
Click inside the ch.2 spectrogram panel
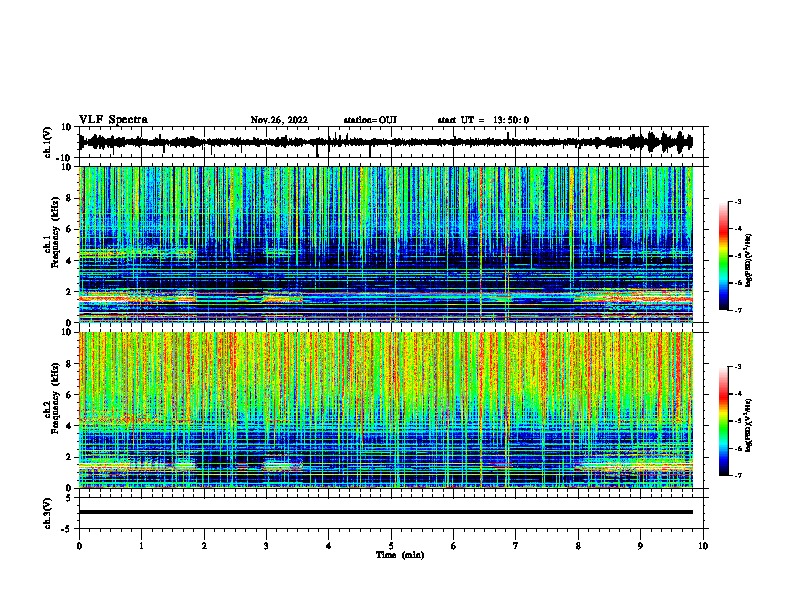pos(386,410)
